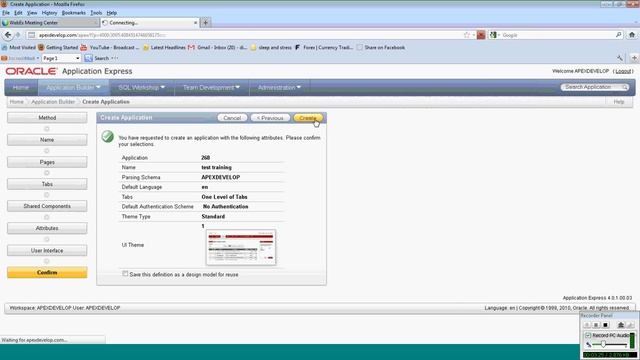Click the Create button
640x360 pixels.
click(308, 118)
